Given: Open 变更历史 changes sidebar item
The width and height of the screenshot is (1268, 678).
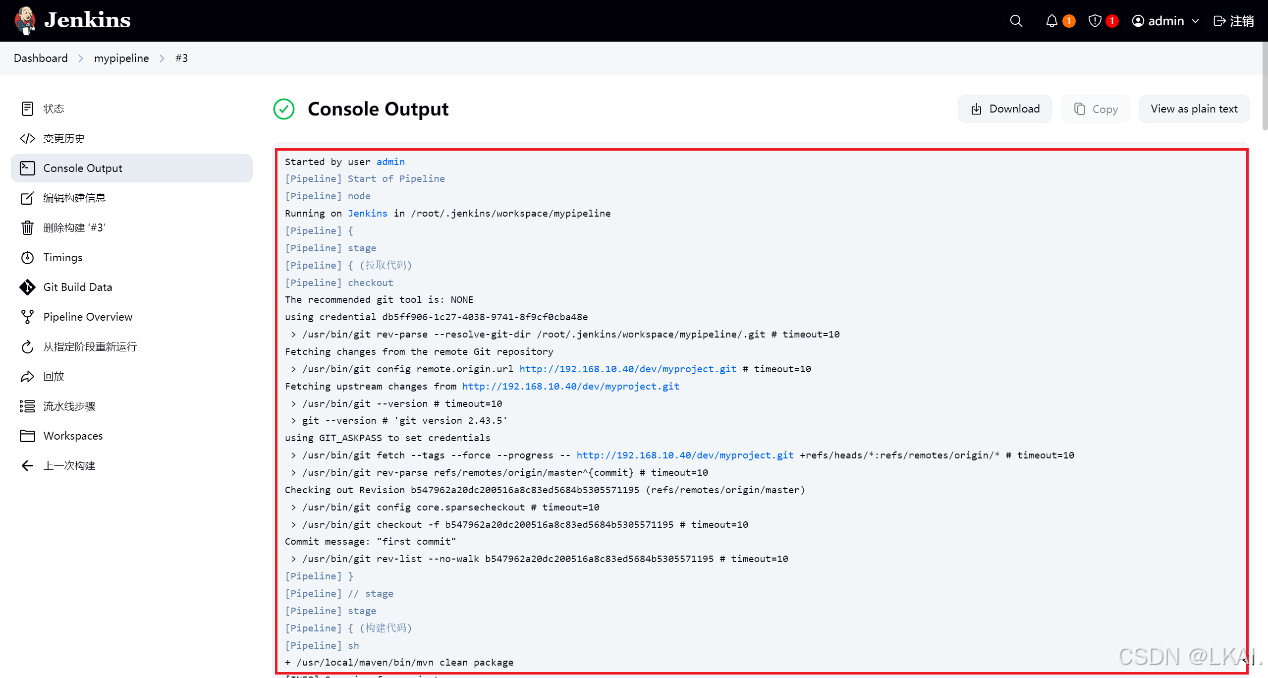Looking at the screenshot, I should coord(132,138).
